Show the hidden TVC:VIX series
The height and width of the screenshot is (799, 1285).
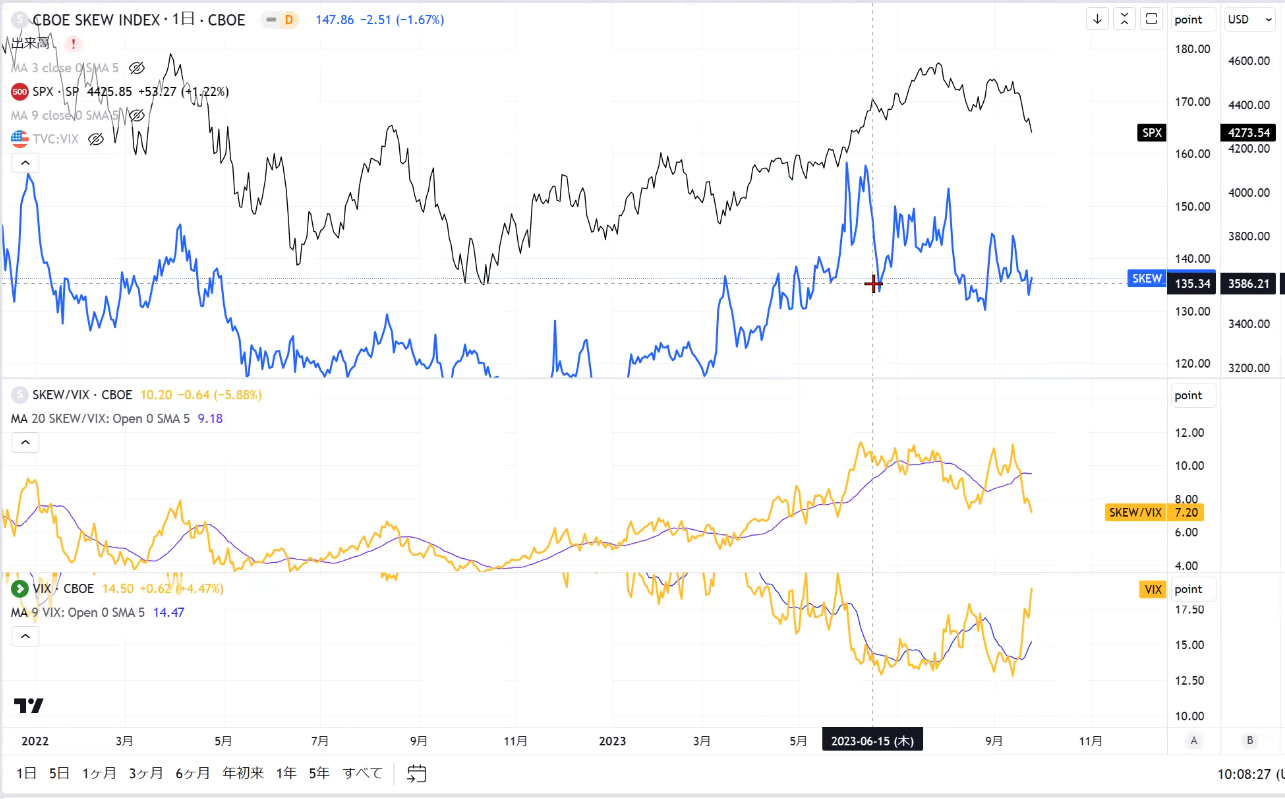point(96,139)
